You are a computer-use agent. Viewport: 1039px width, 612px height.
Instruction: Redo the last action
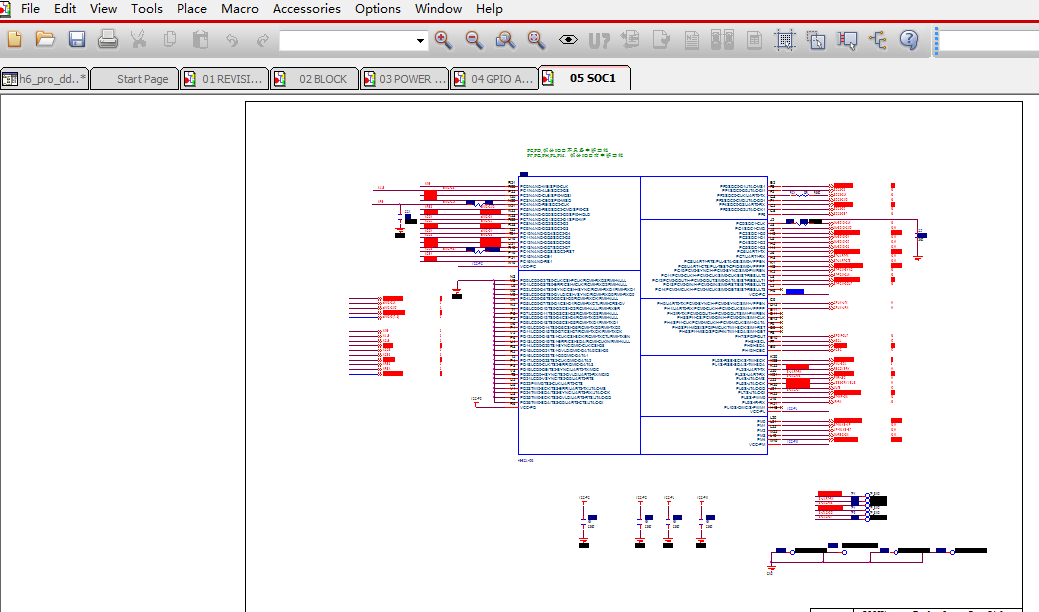(262, 40)
